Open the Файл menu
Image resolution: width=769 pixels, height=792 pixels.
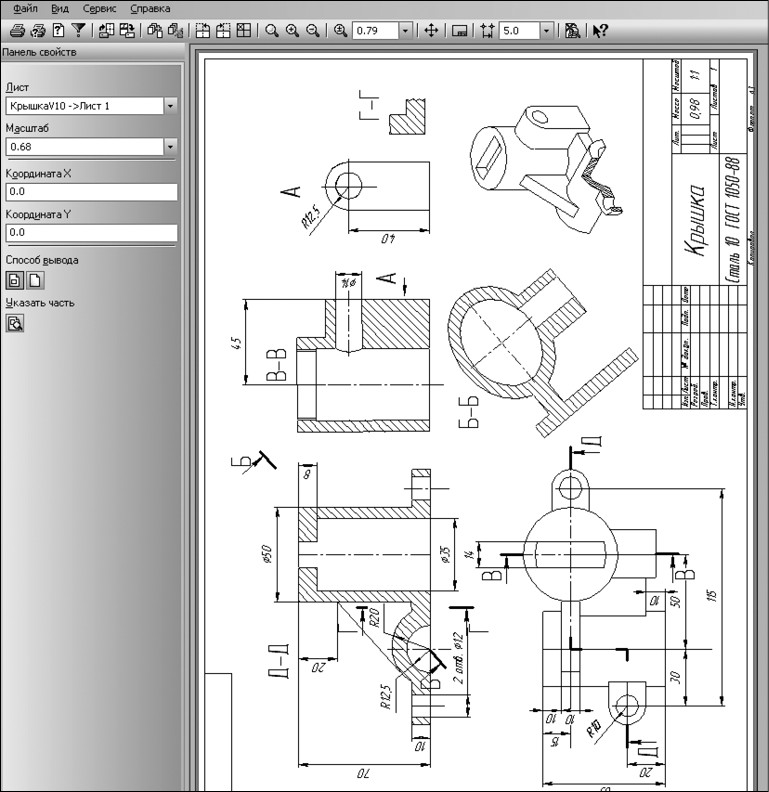point(25,8)
